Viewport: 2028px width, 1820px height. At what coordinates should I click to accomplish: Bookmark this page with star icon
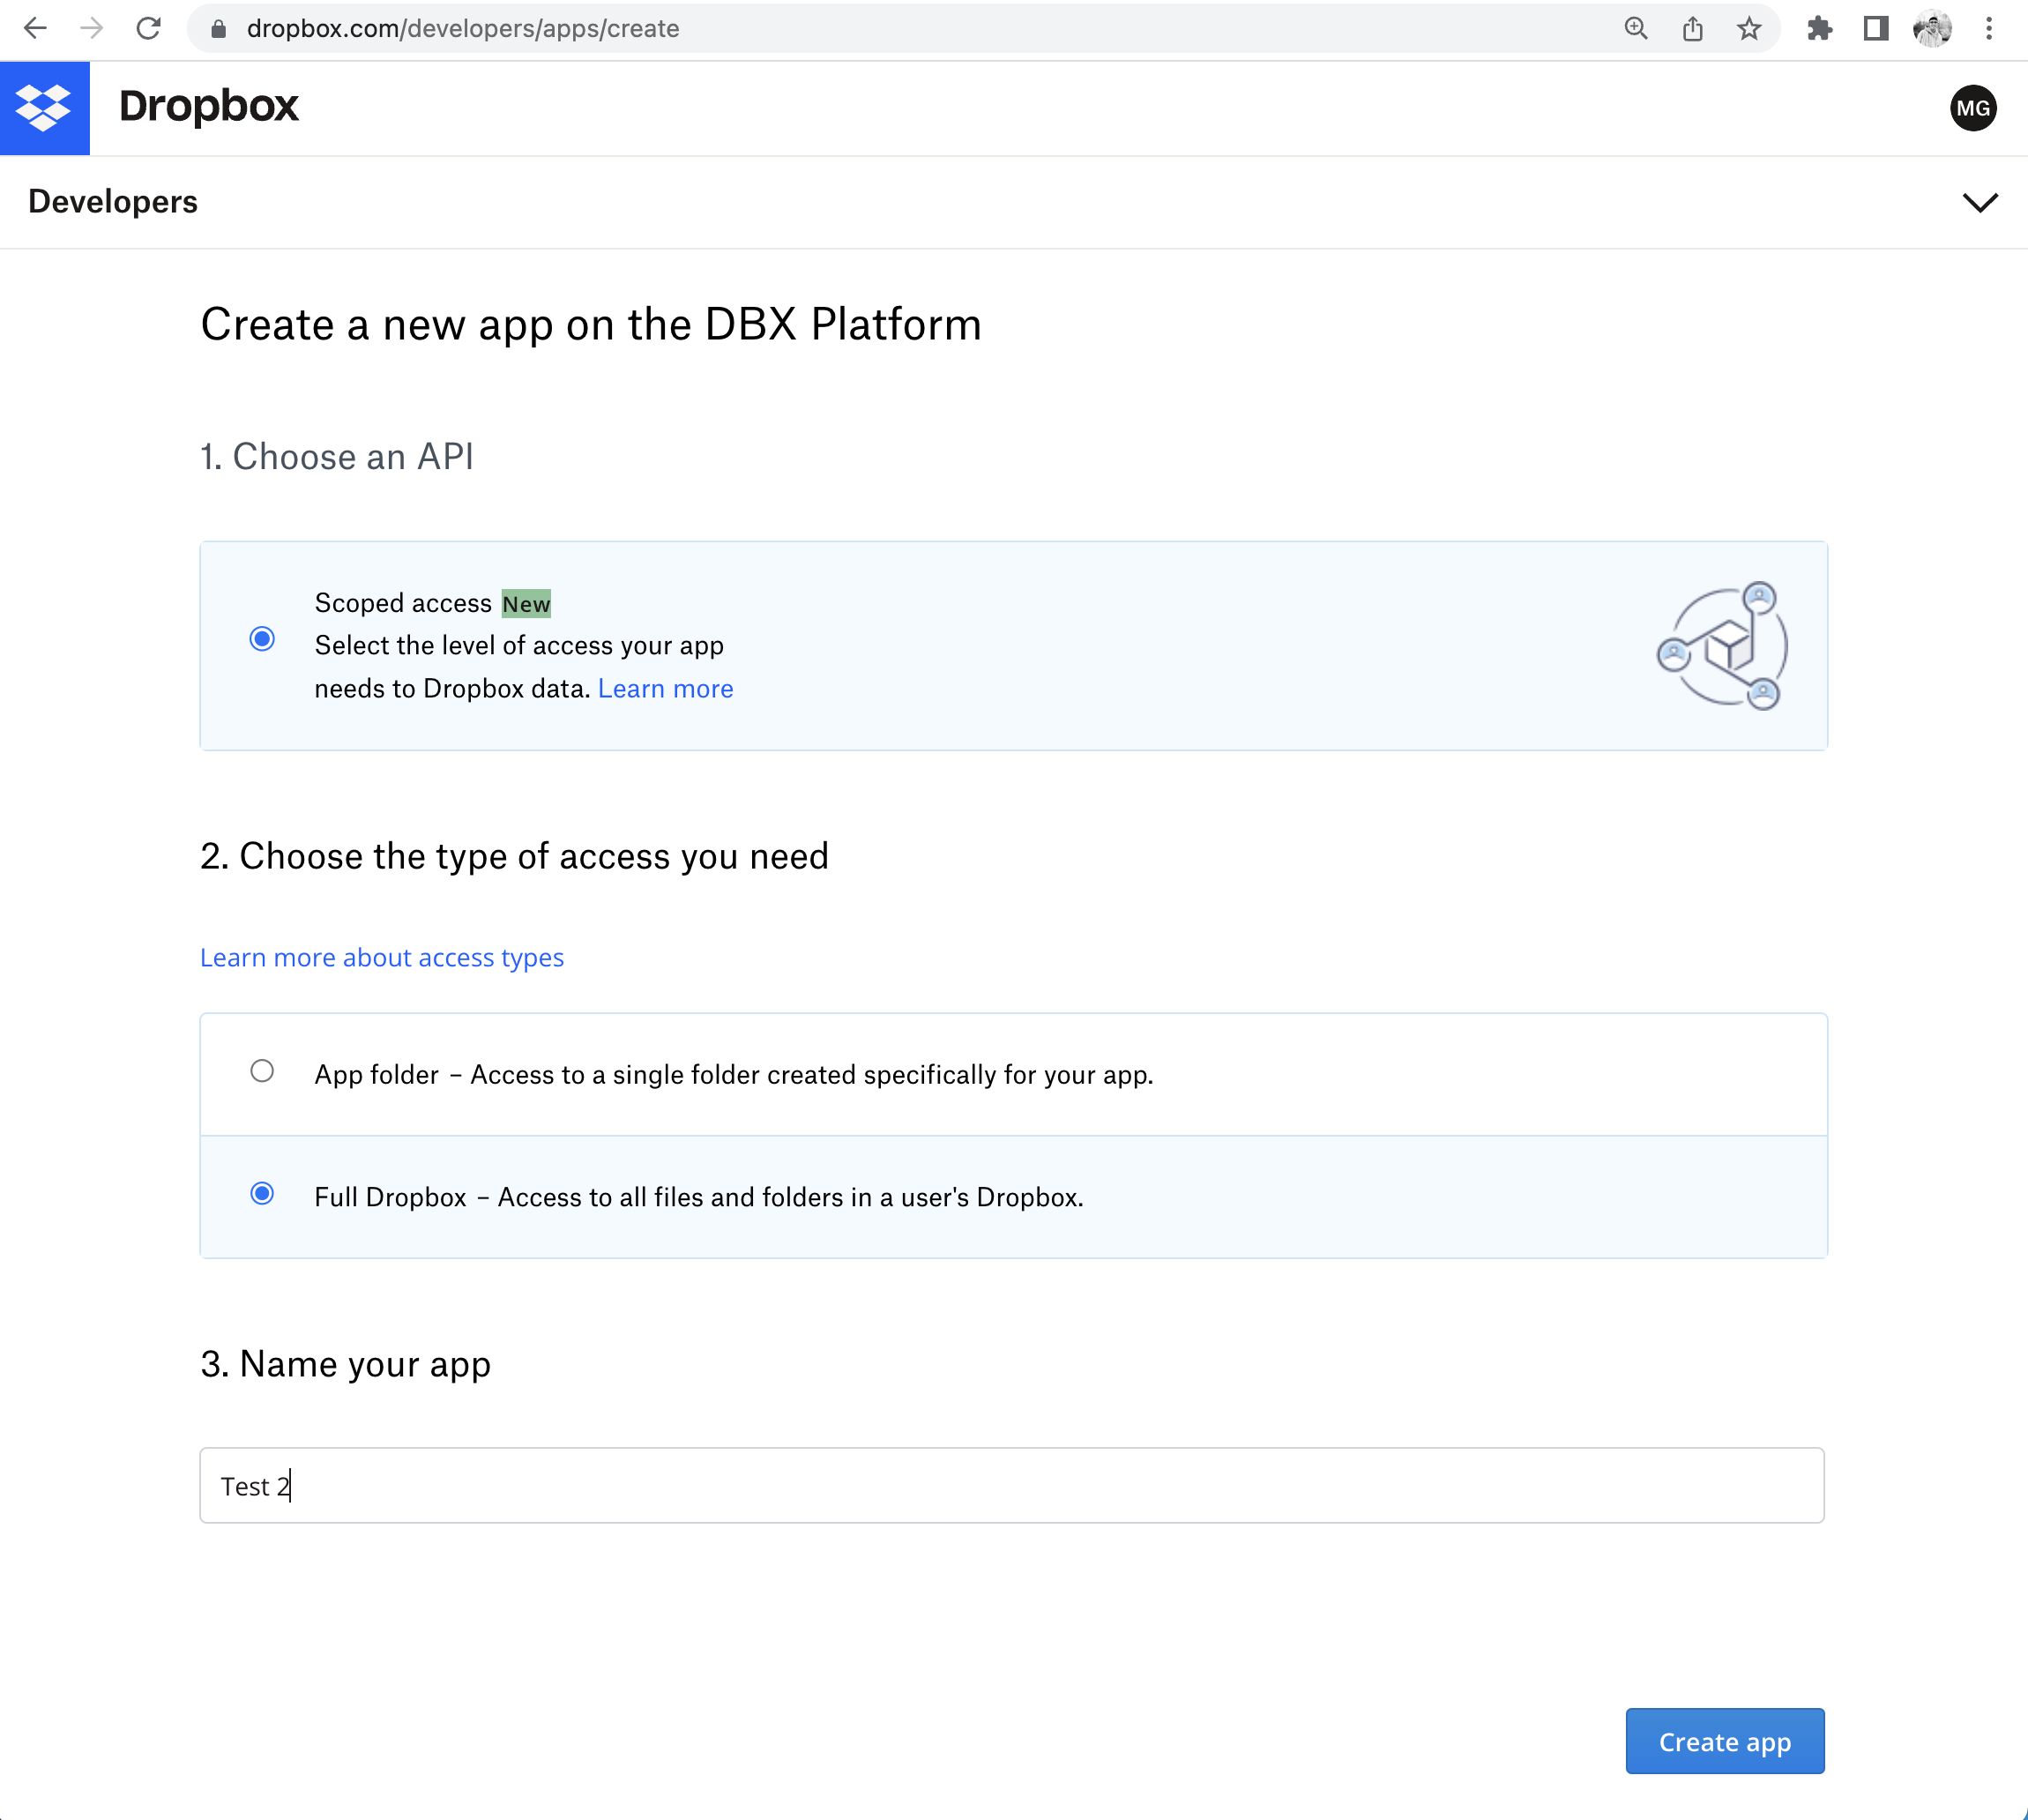(1748, 28)
